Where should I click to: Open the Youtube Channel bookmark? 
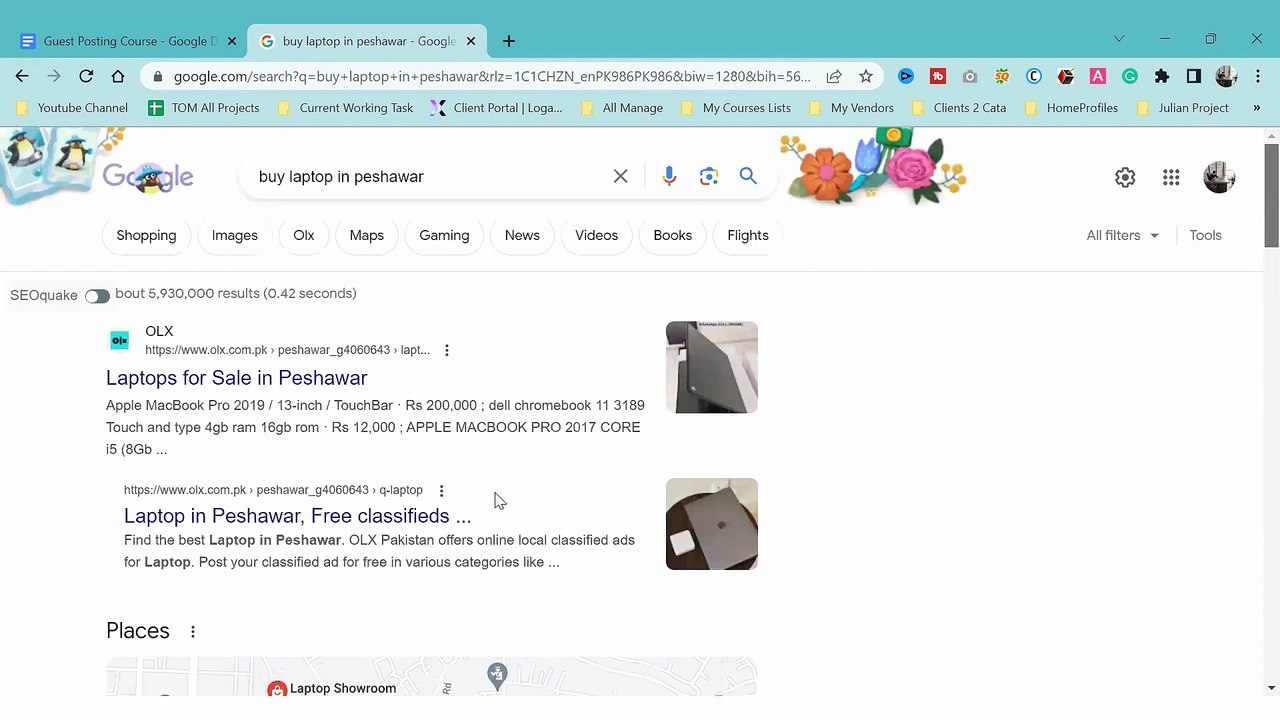click(72, 108)
